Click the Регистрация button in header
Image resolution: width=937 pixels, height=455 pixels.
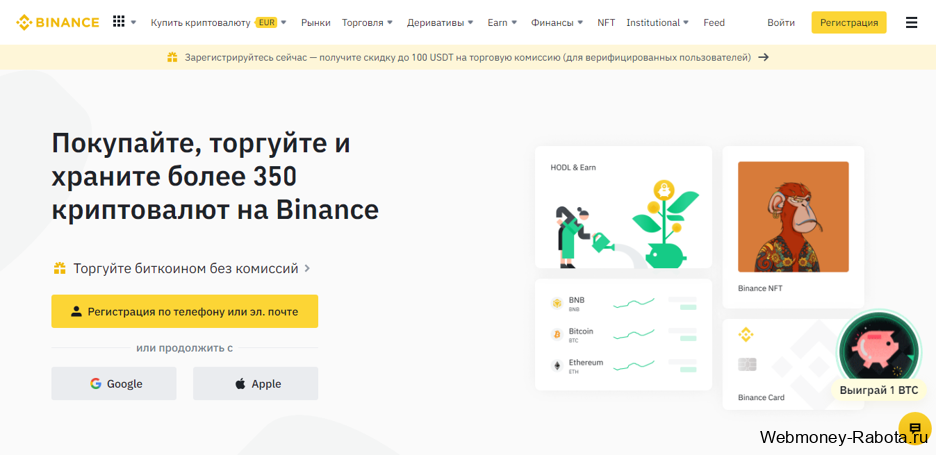849,23
